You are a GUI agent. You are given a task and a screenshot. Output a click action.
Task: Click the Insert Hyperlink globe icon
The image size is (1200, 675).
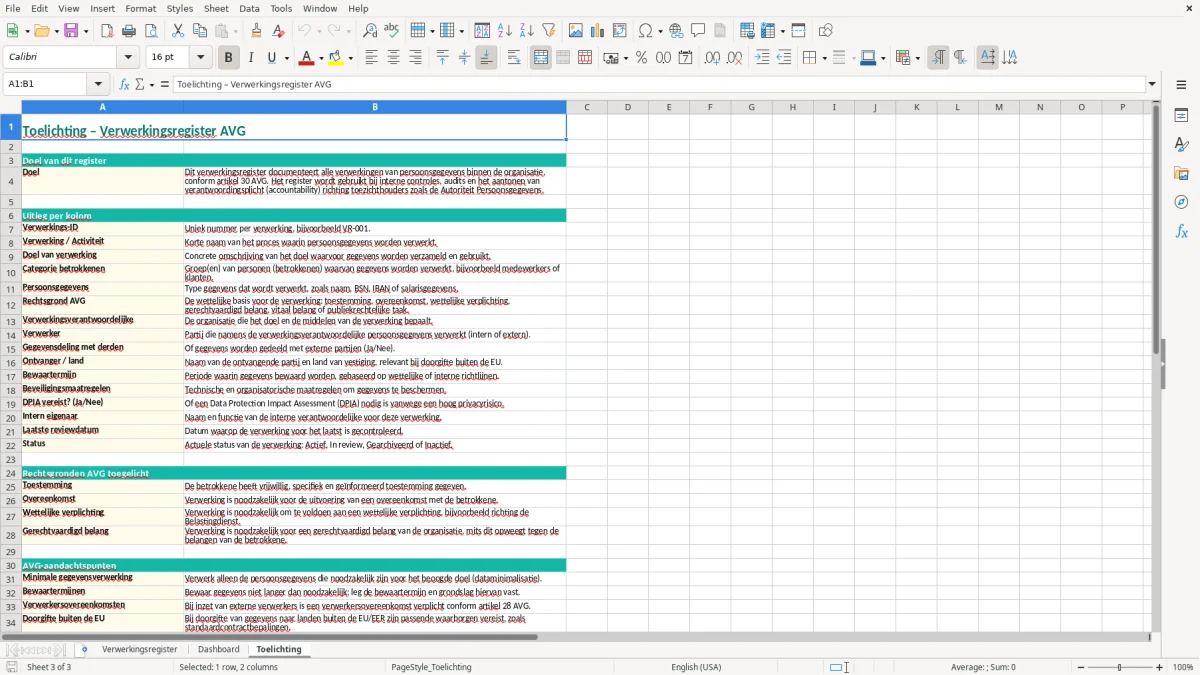tap(677, 31)
